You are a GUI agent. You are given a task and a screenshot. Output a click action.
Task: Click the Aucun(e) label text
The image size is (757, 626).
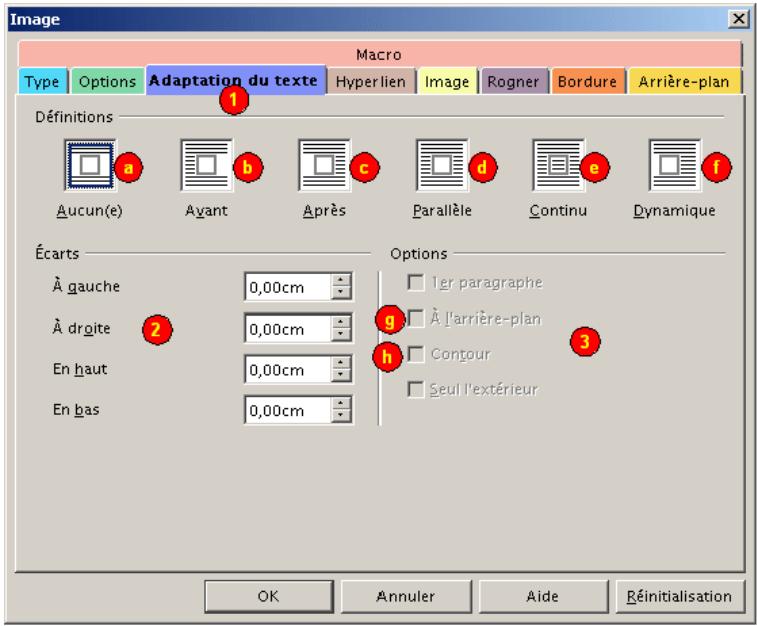pyautogui.click(x=90, y=210)
